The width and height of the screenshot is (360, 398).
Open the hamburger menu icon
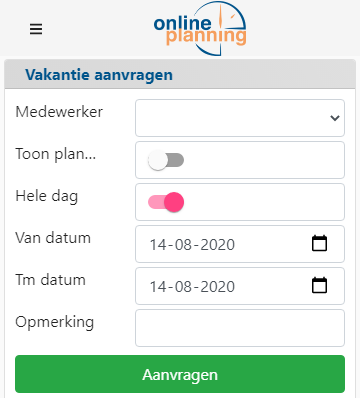point(36,29)
